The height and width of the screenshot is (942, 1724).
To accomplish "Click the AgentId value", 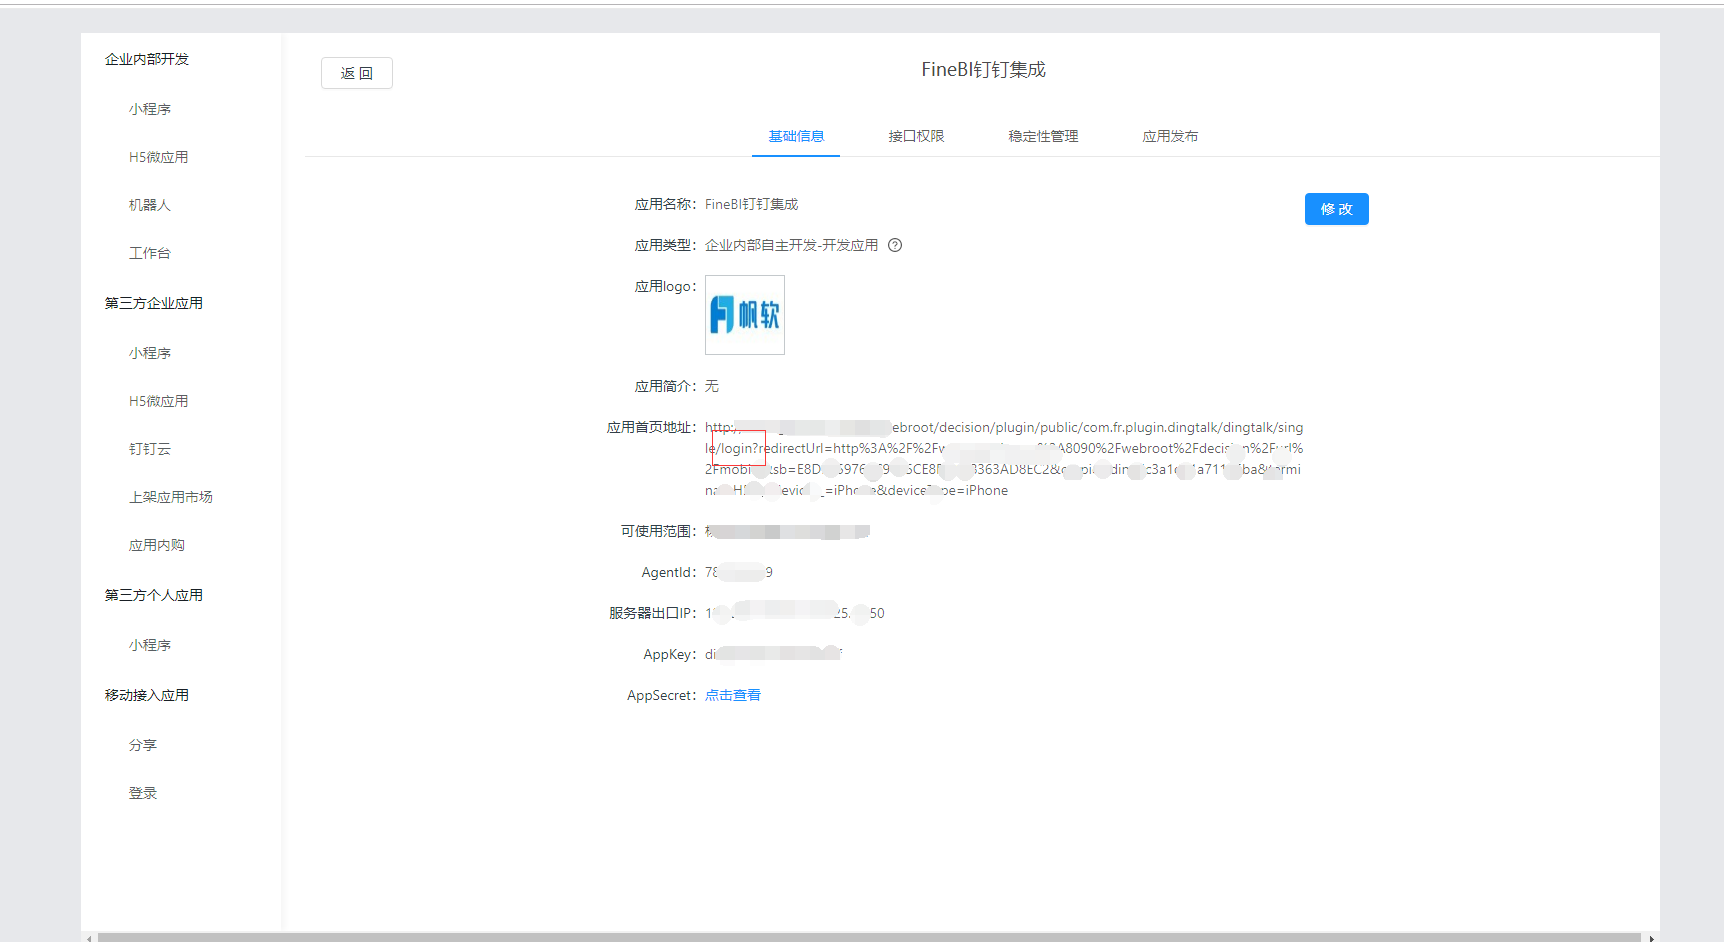I will pos(739,572).
